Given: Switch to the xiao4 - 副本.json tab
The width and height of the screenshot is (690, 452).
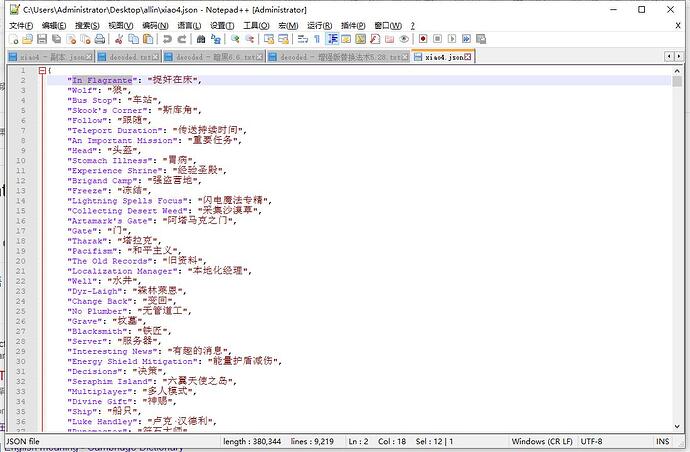Looking at the screenshot, I should [51, 57].
